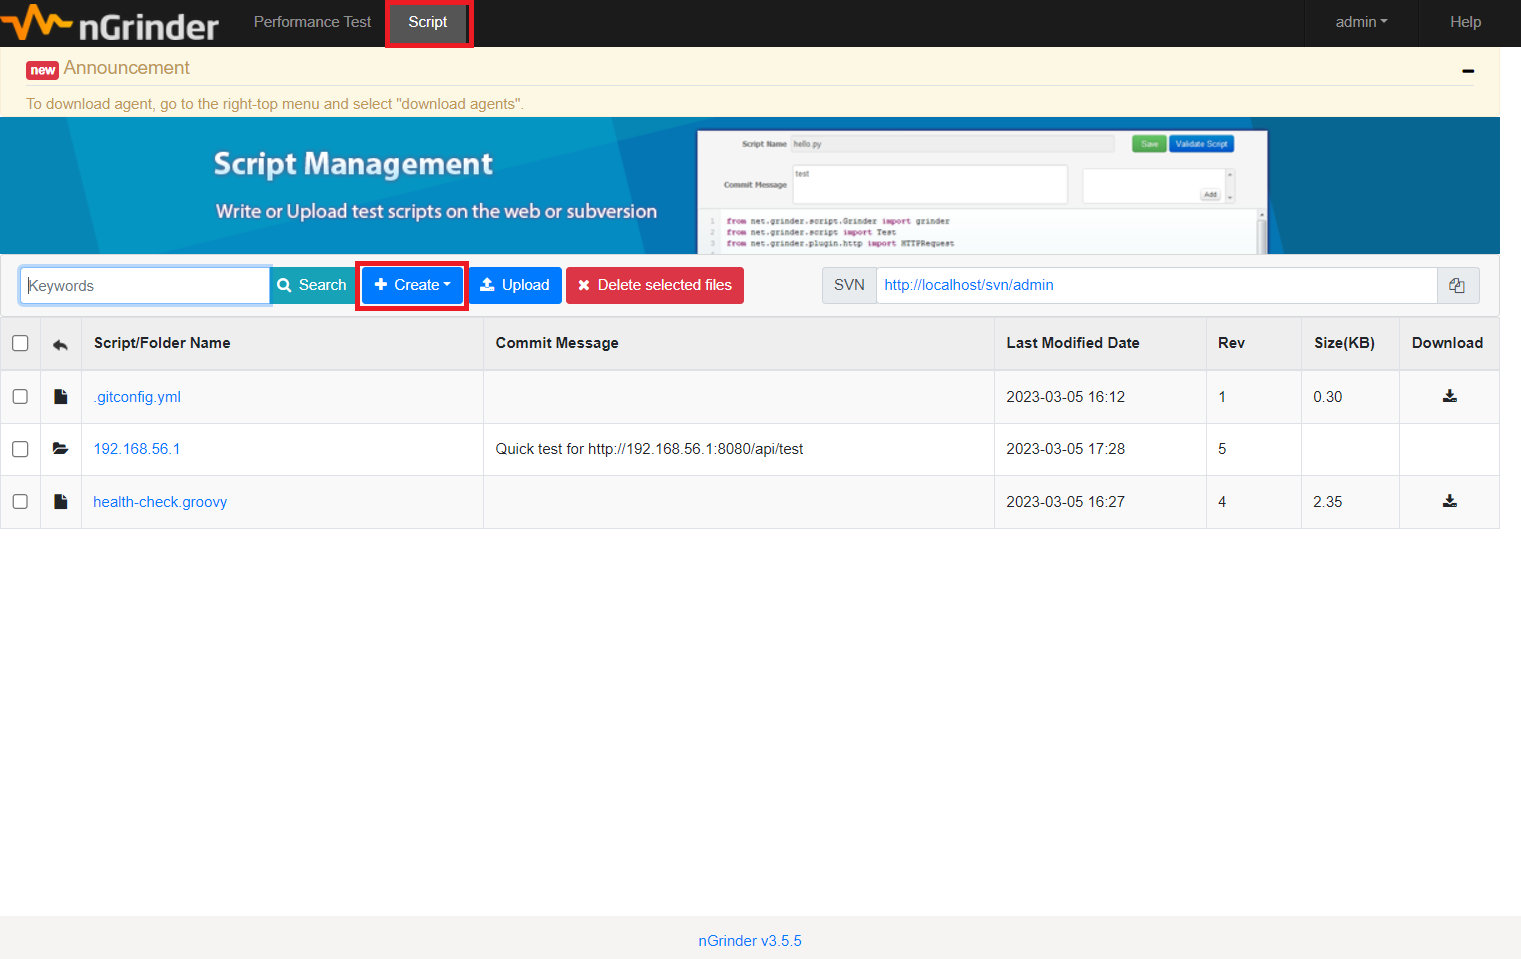1521x959 pixels.
Task: Click the Upload button
Action: point(515,285)
